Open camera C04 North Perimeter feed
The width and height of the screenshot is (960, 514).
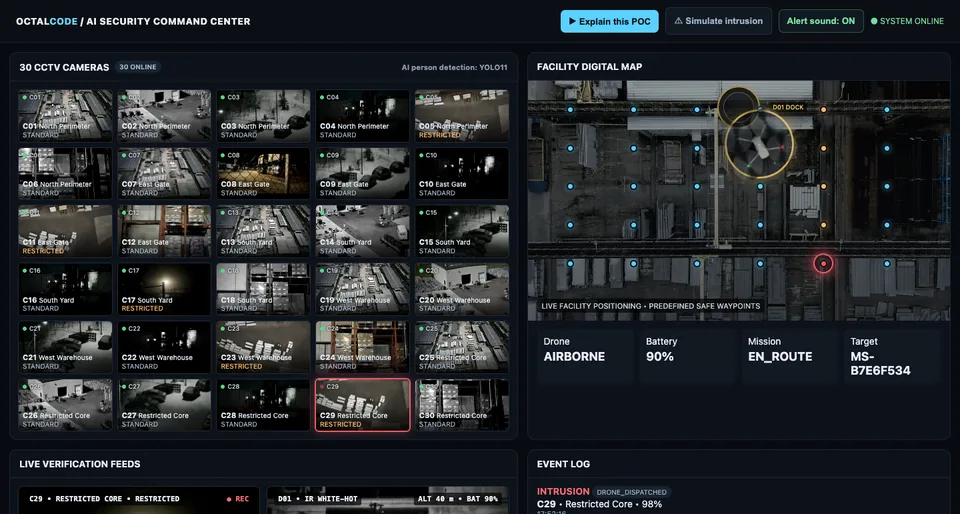363,115
